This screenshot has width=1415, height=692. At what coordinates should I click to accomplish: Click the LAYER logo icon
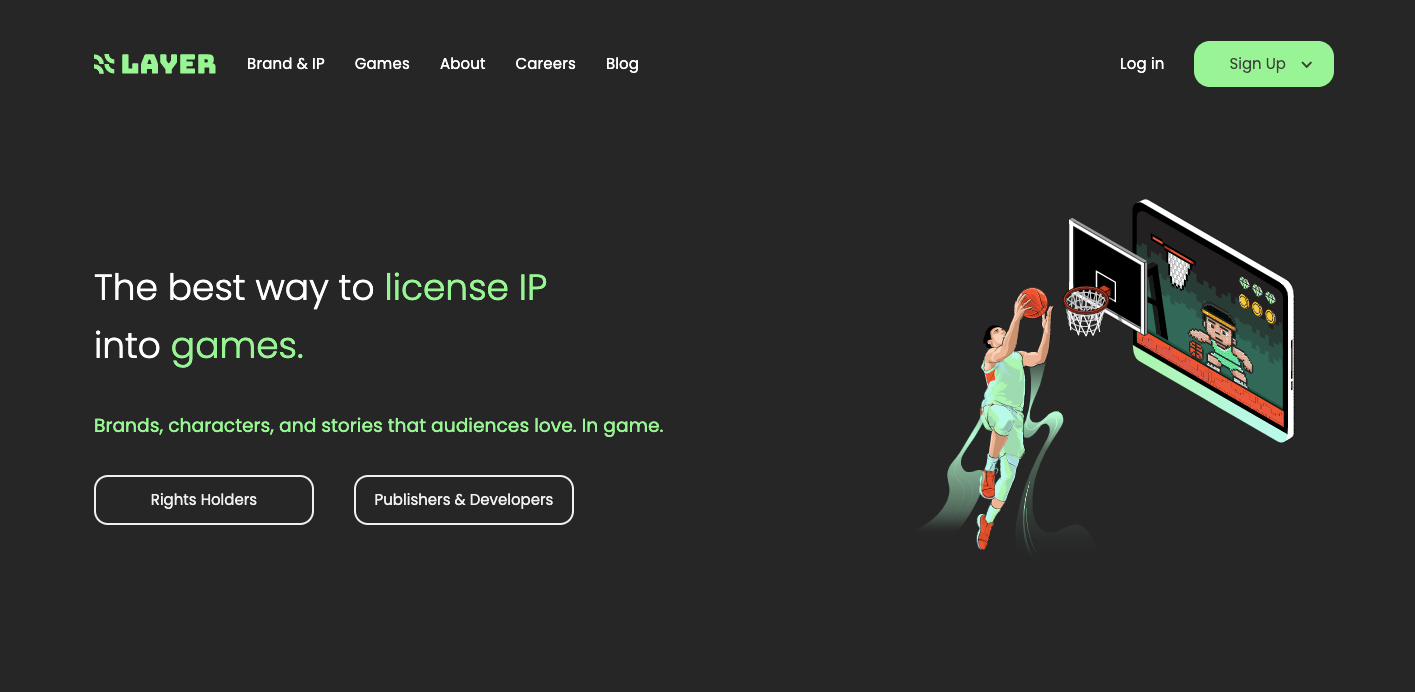(102, 63)
